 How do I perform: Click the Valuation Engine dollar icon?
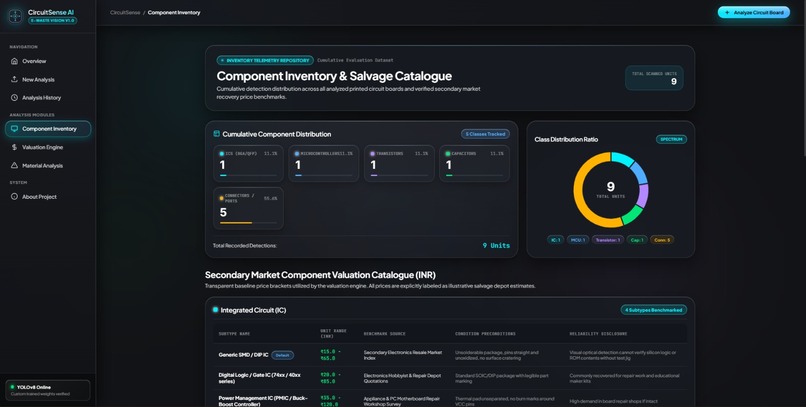(14, 147)
